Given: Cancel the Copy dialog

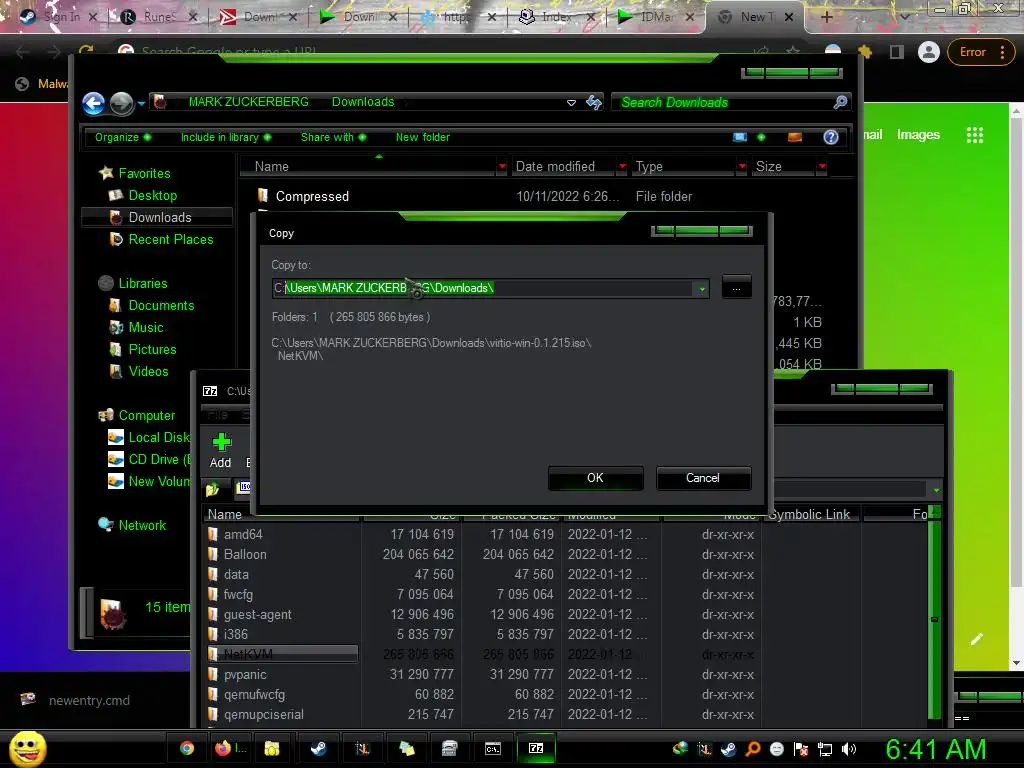Looking at the screenshot, I should (703, 478).
